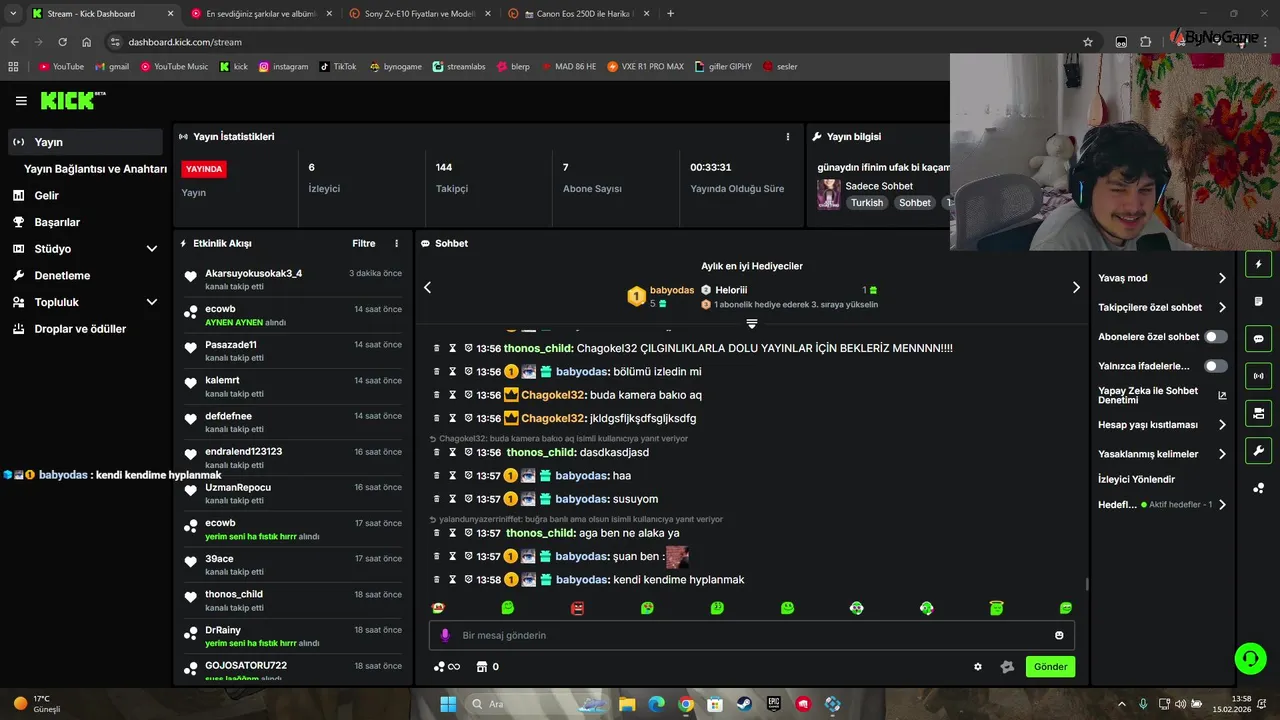
Task: Expand the Hedefler active goals row
Action: click(x=1222, y=505)
